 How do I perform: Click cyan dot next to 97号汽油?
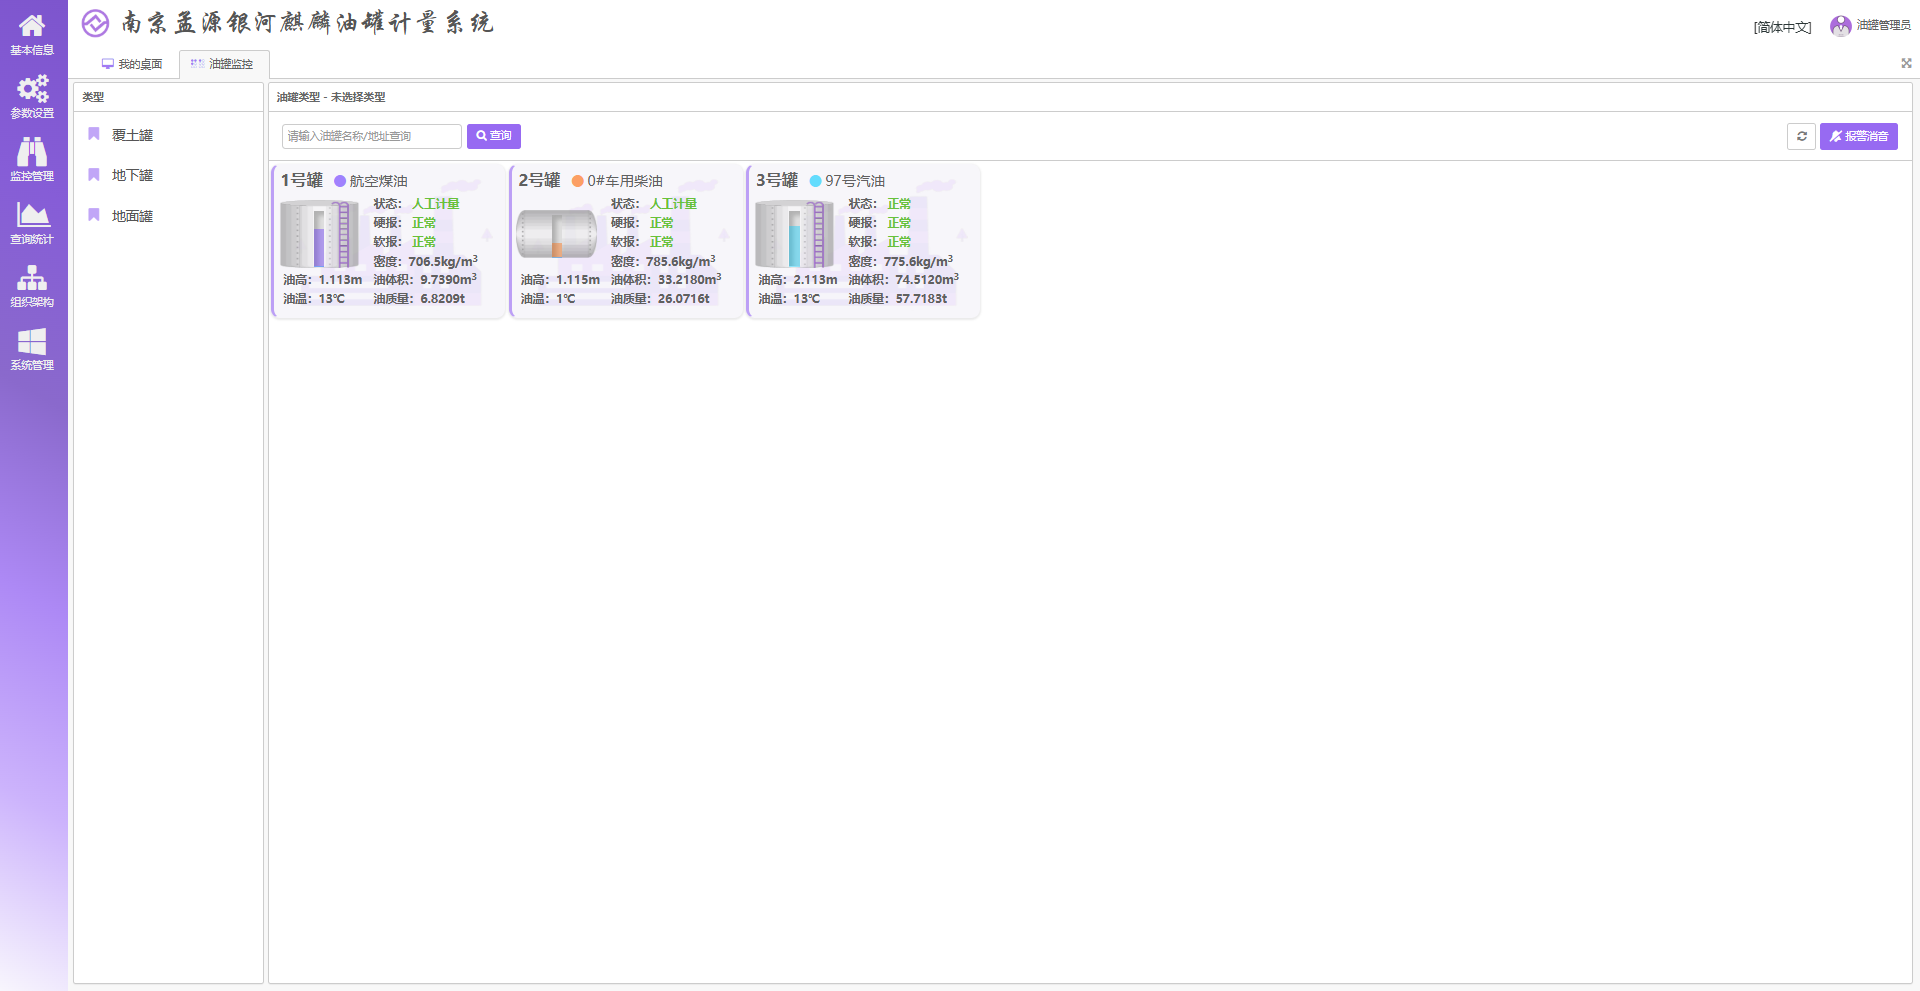(815, 181)
